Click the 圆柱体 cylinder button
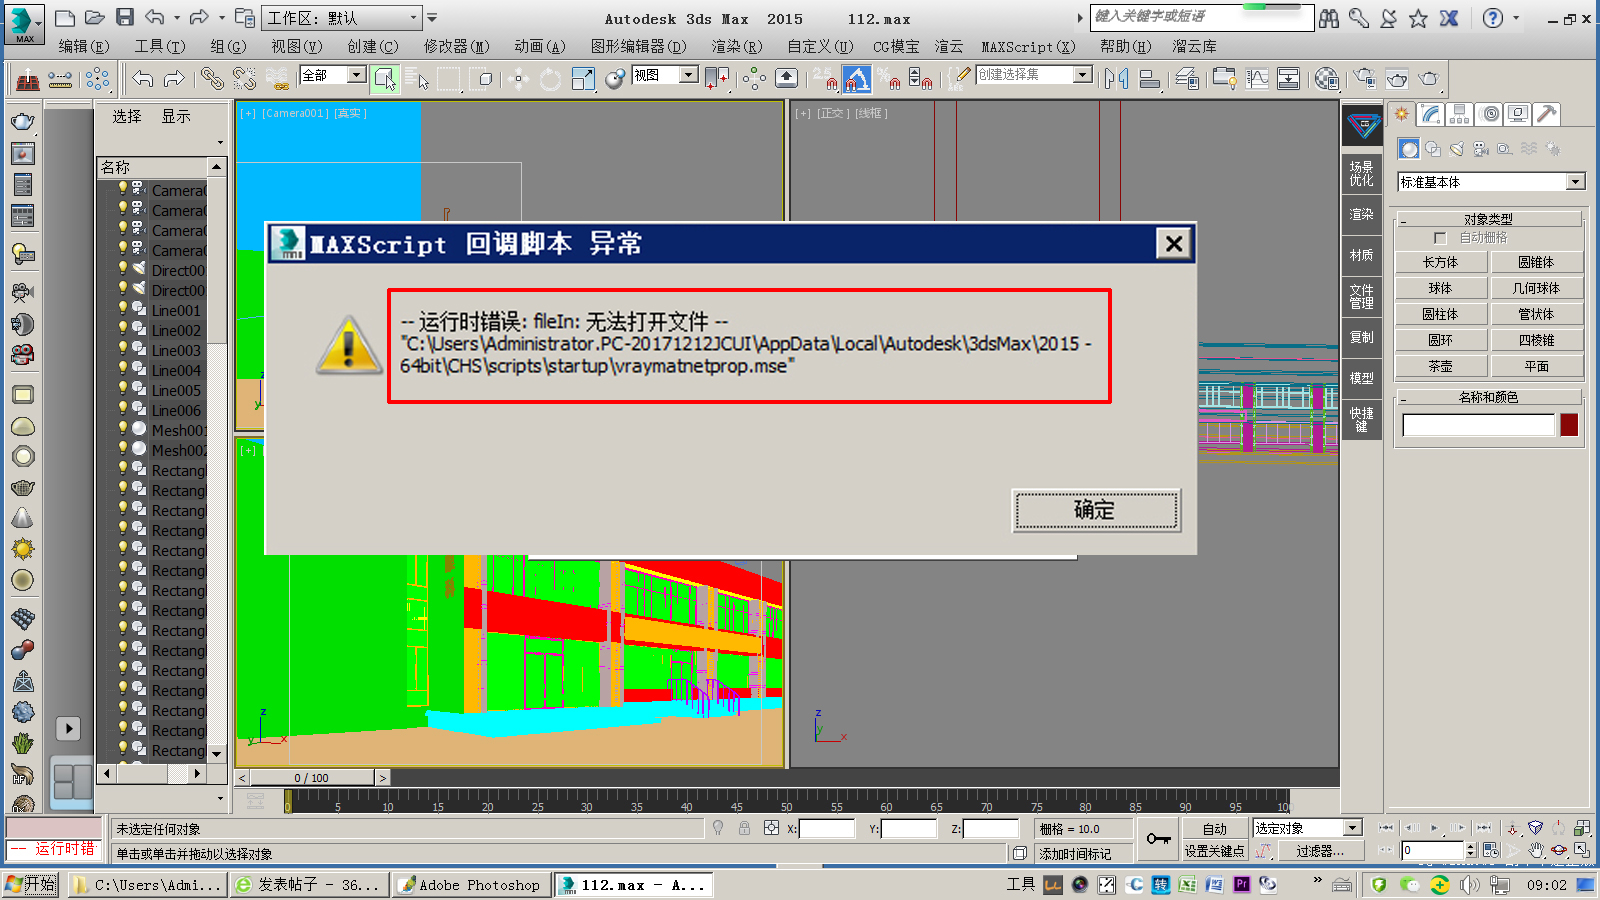Image resolution: width=1600 pixels, height=900 pixels. click(x=1440, y=314)
